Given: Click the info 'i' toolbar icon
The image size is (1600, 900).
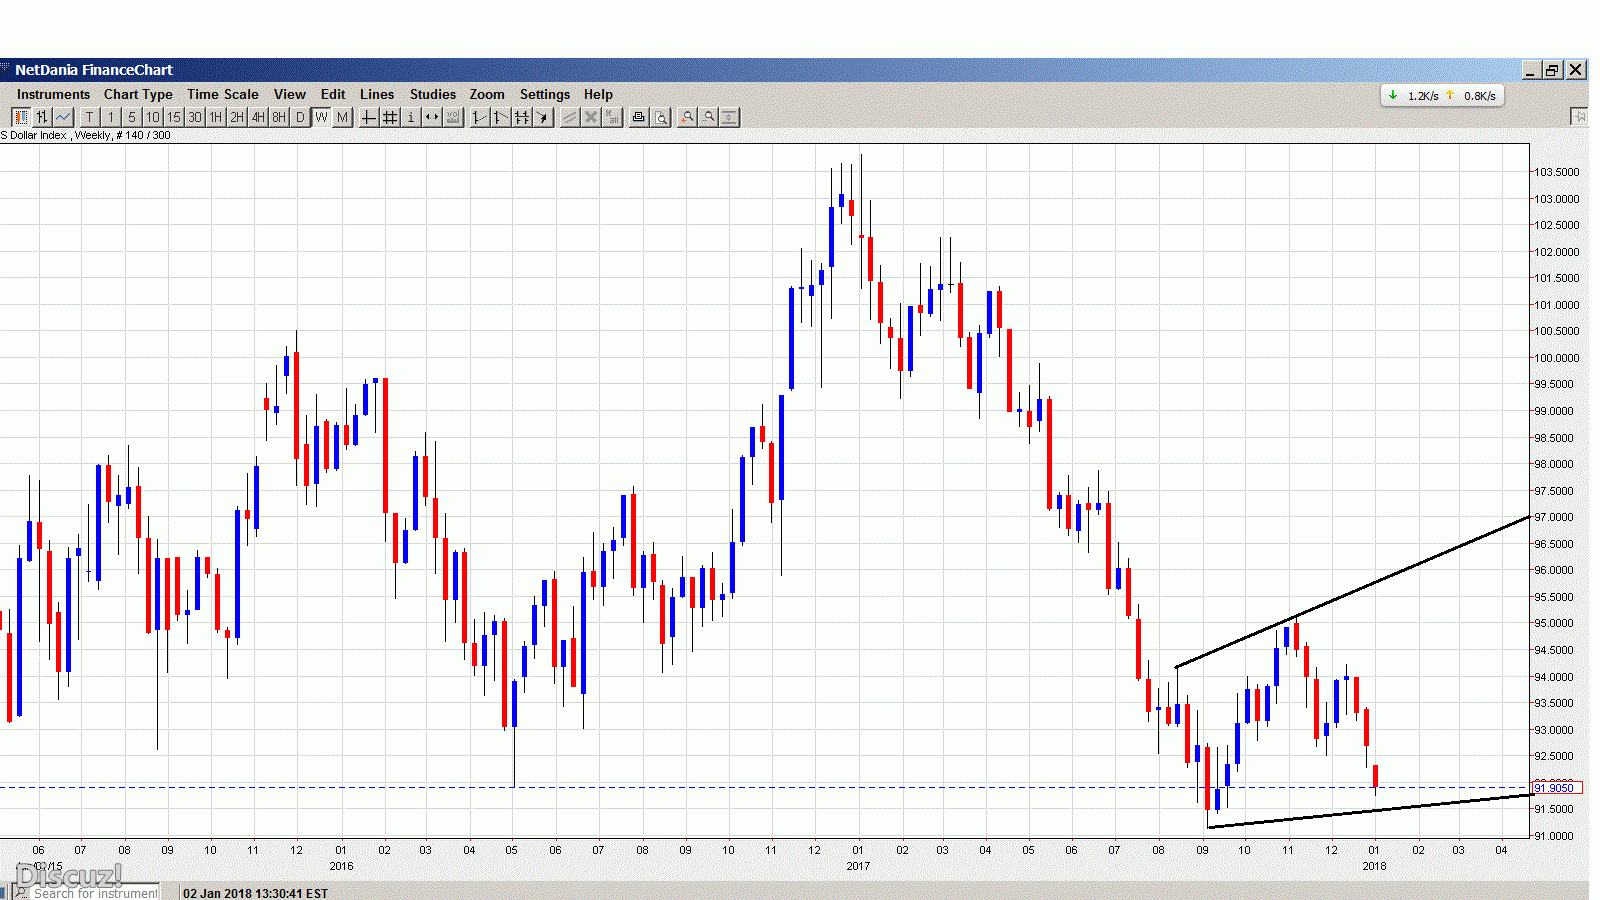Looking at the screenshot, I should pyautogui.click(x=411, y=117).
